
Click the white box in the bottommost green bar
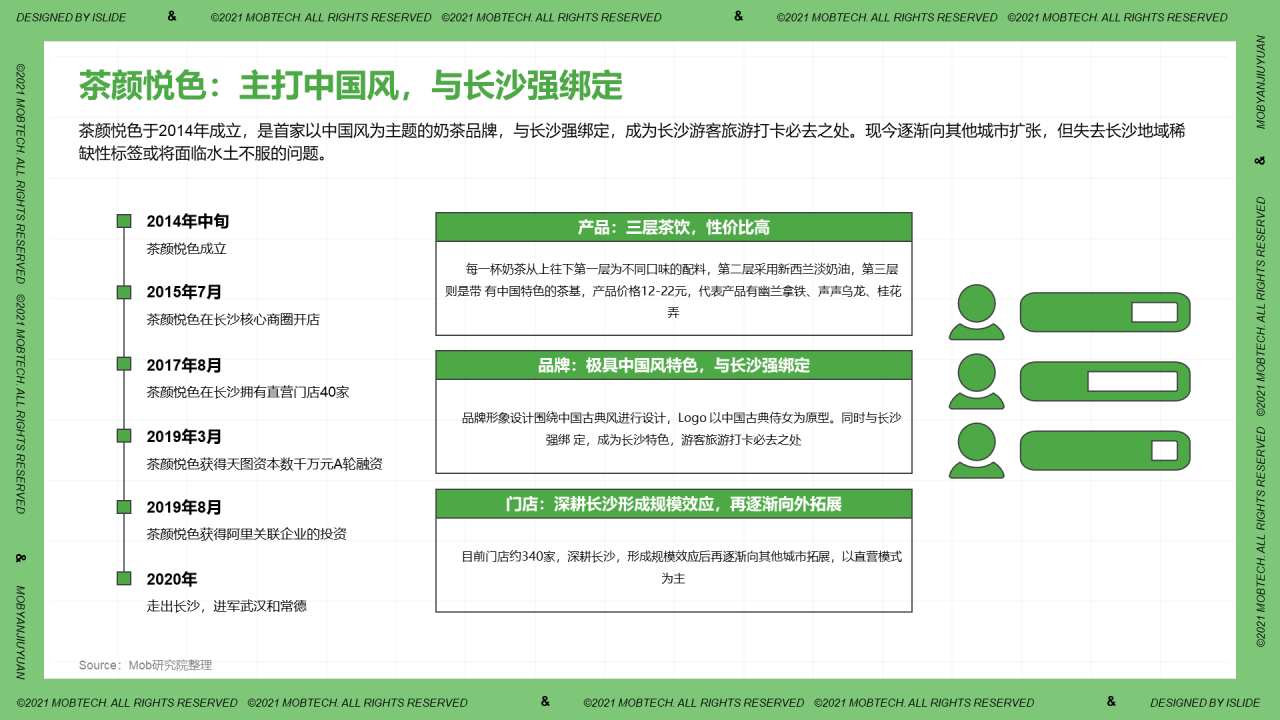pyautogui.click(x=1164, y=450)
